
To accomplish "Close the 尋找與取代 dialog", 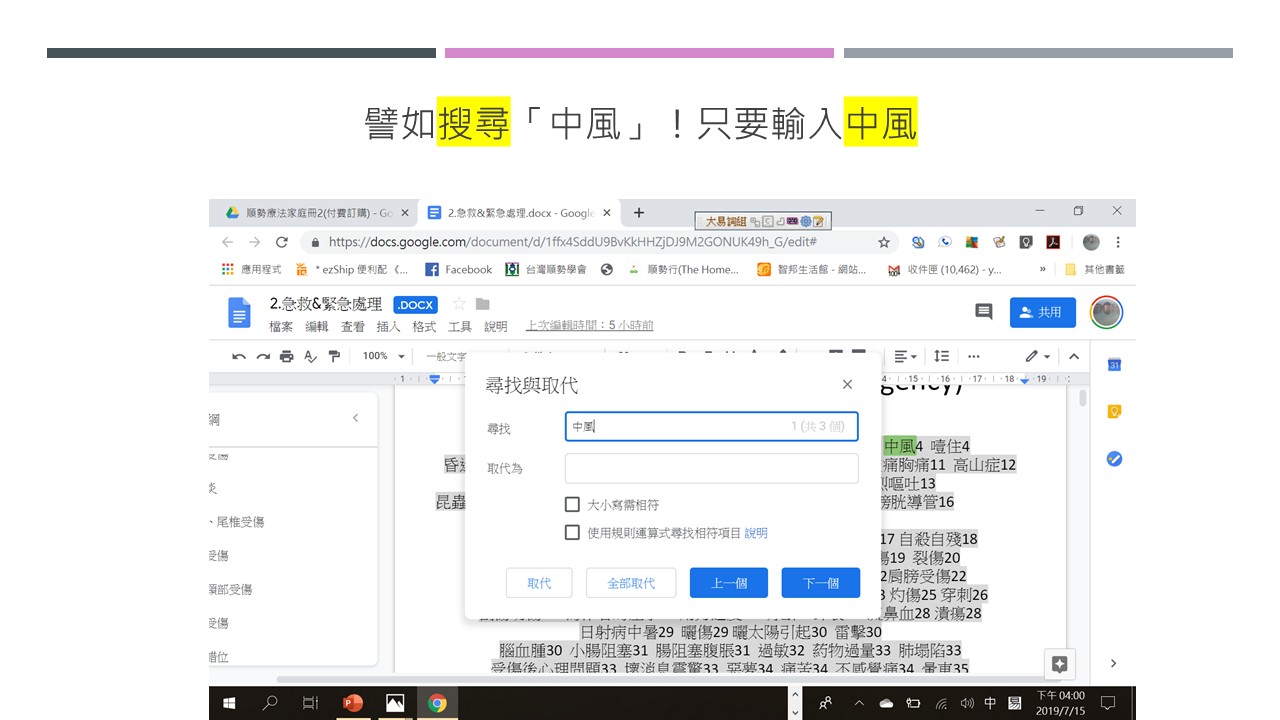I will point(847,384).
